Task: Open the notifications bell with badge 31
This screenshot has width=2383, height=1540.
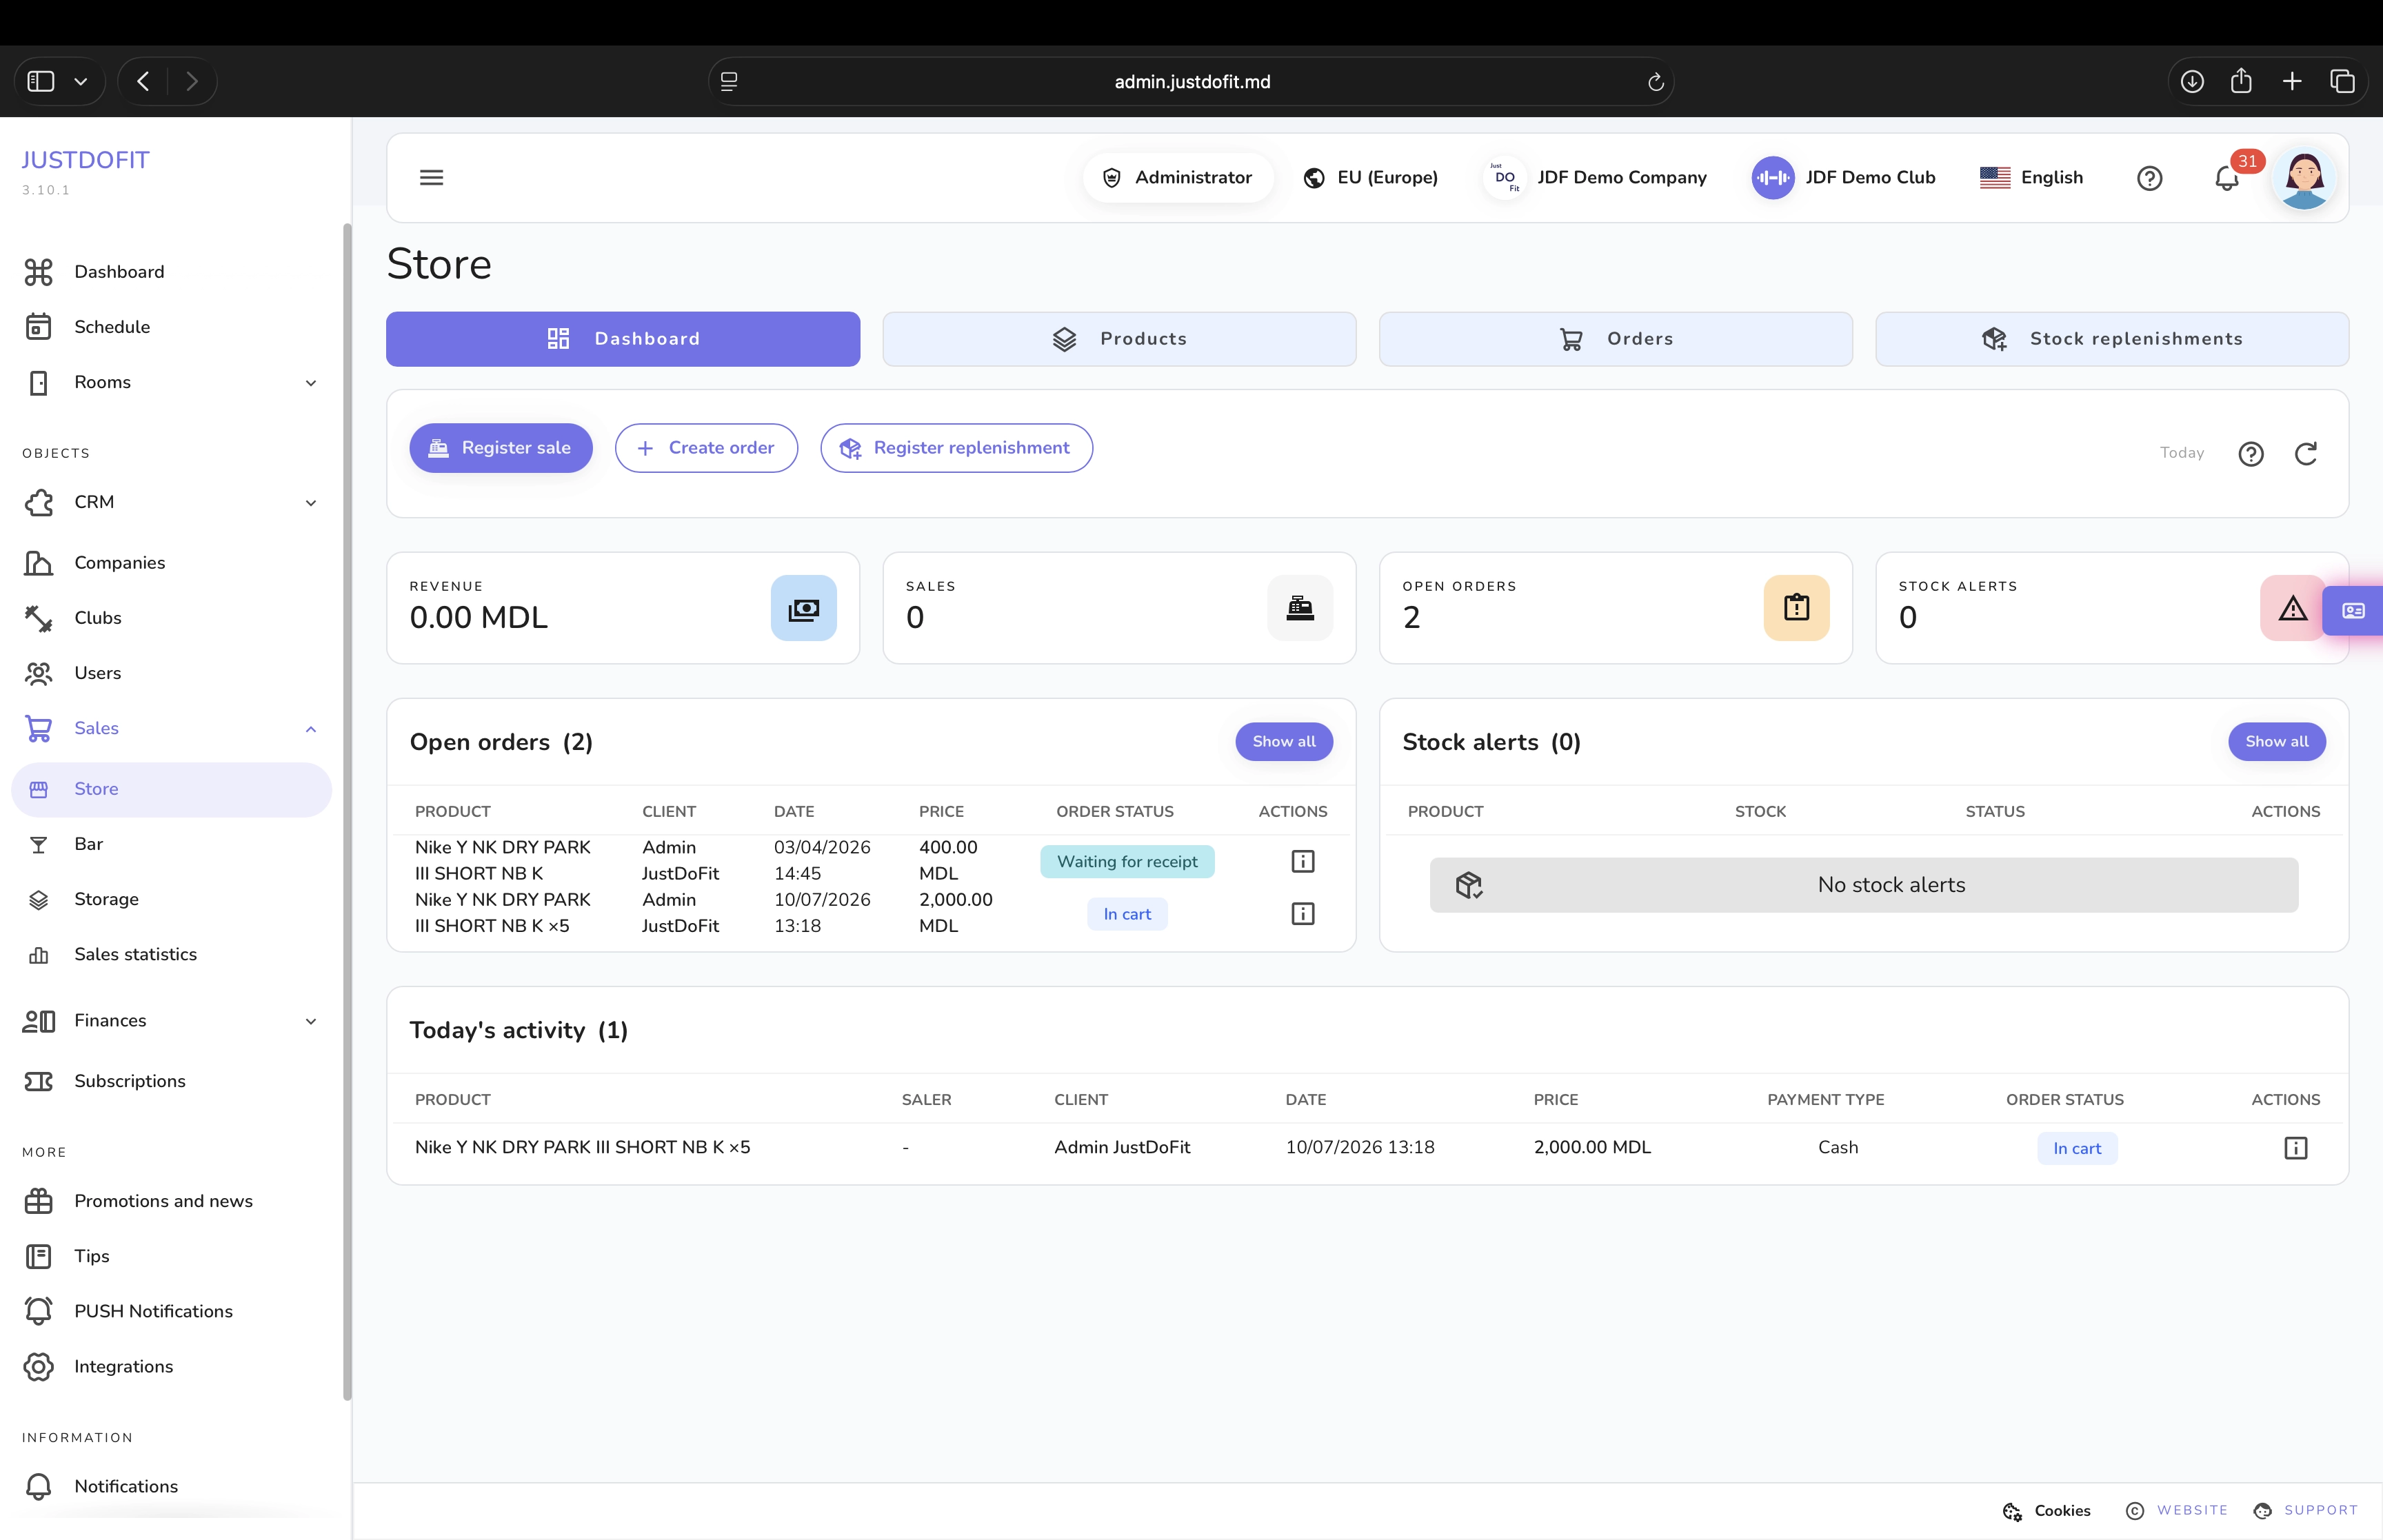Action: (2226, 178)
